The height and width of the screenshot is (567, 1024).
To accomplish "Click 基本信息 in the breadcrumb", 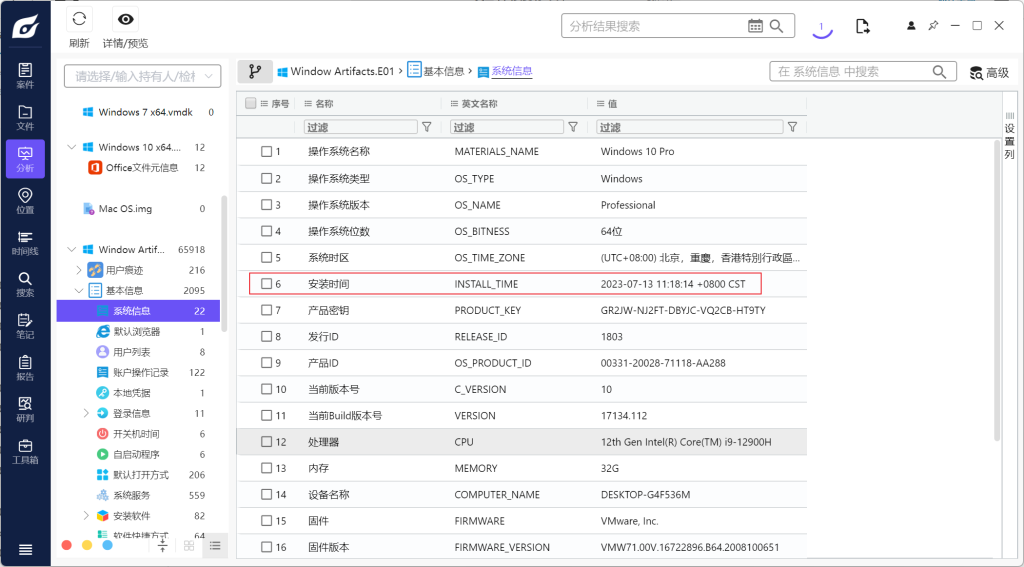I will pos(443,72).
